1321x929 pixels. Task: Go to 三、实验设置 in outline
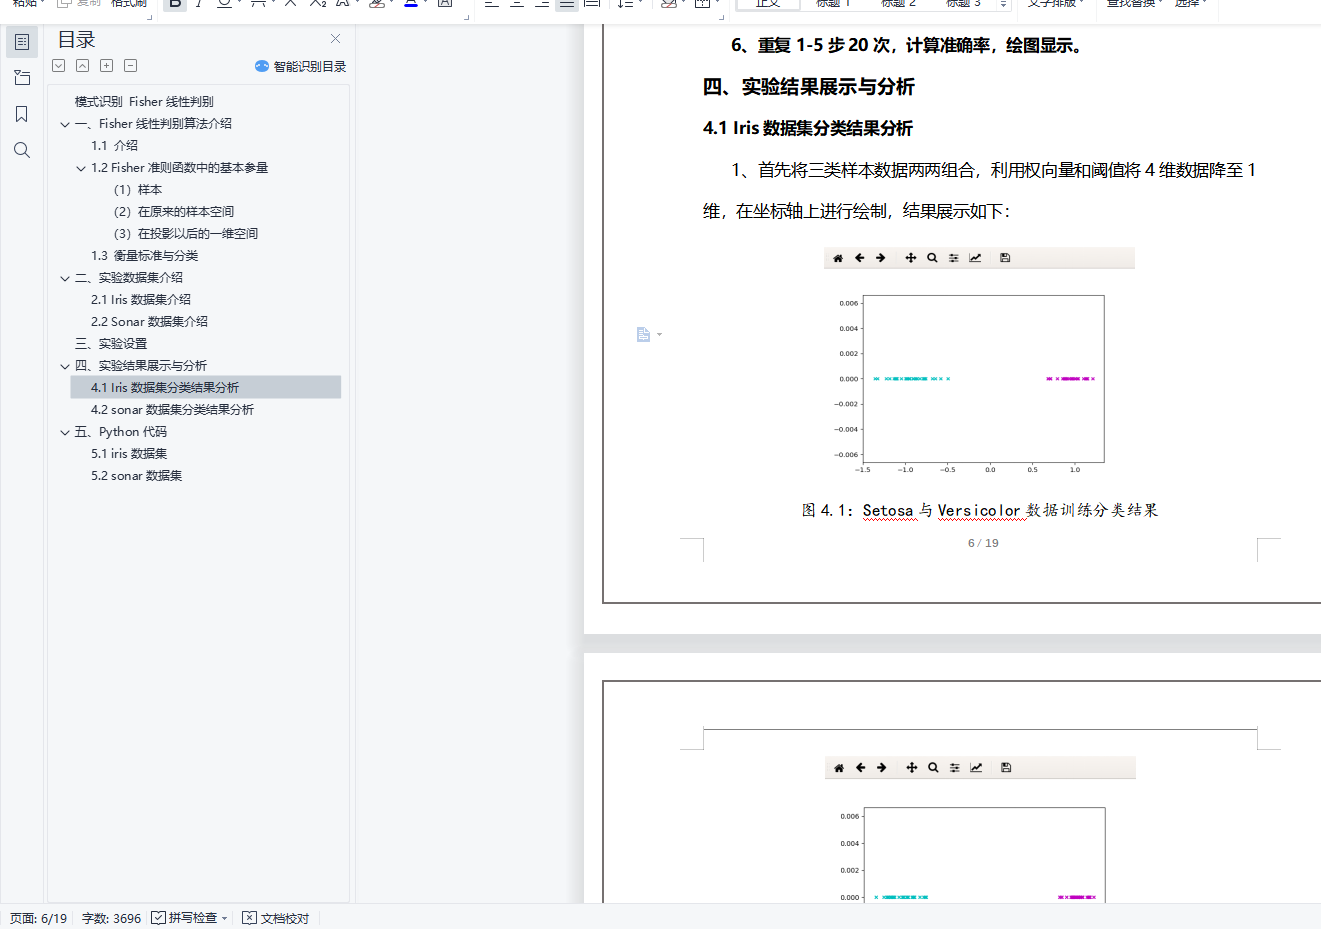click(x=111, y=344)
